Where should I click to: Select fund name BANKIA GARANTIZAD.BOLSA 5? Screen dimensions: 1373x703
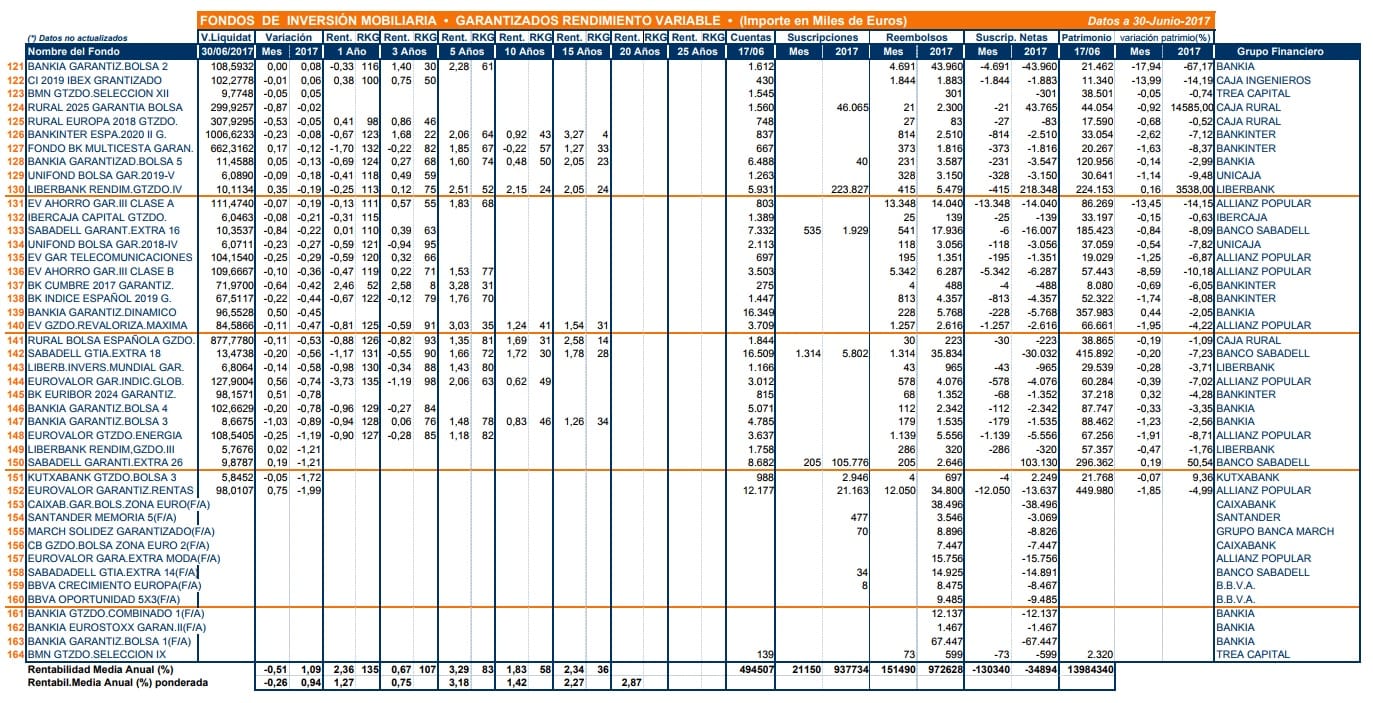[x=105, y=161]
